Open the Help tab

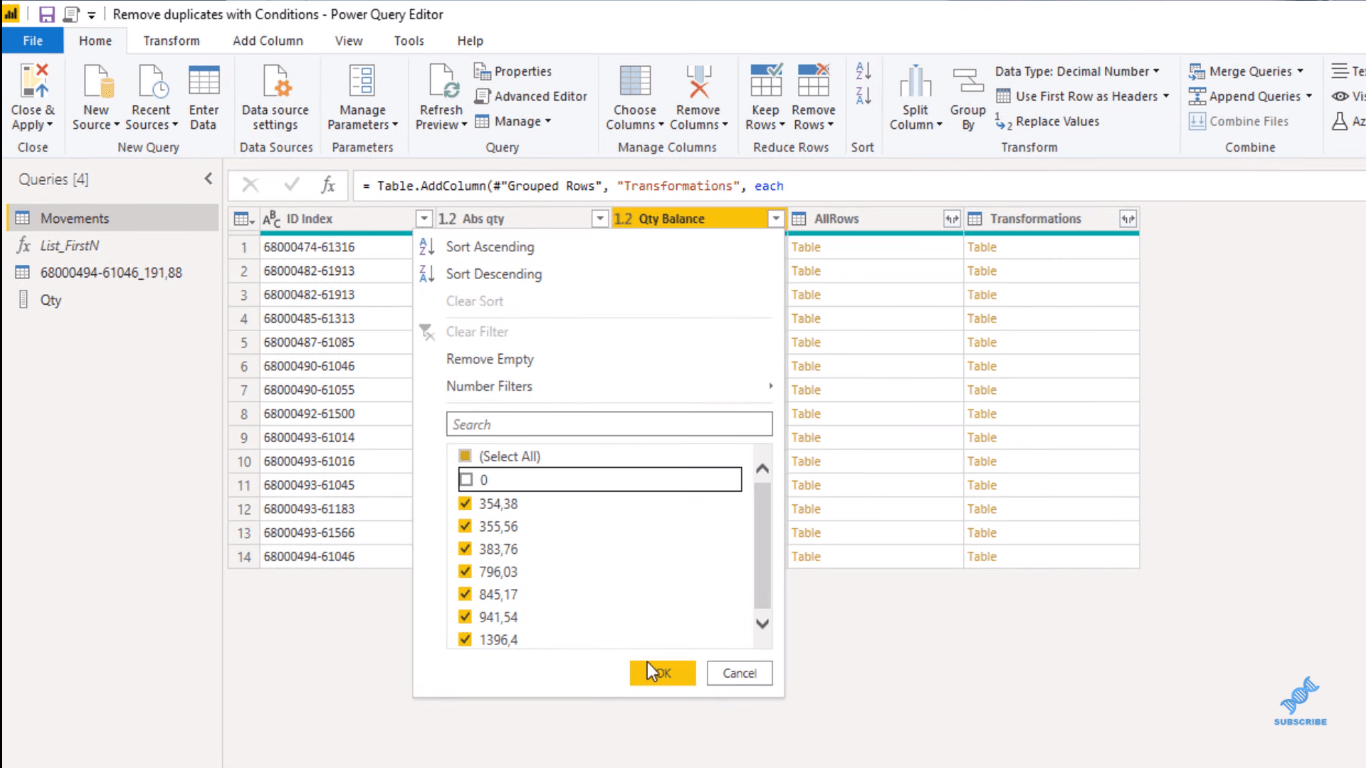click(470, 41)
